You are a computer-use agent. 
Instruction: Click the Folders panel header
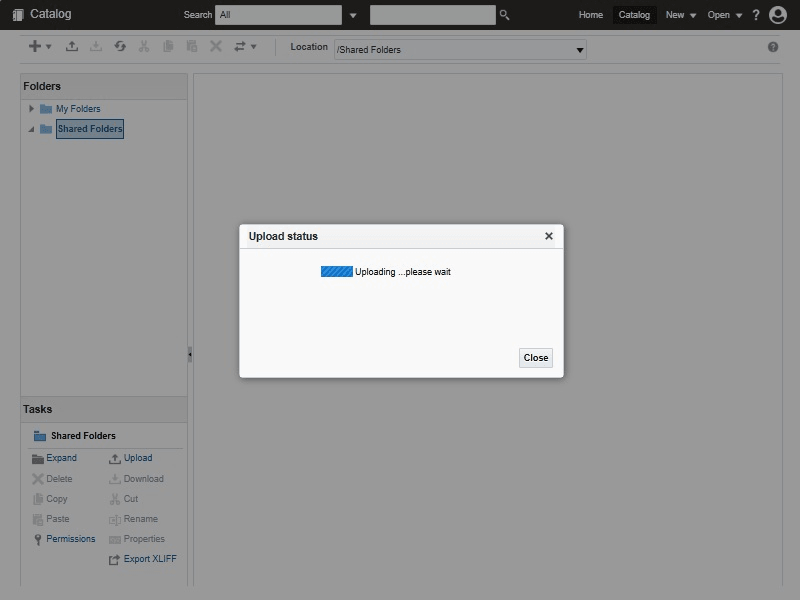pyautogui.click(x=104, y=86)
